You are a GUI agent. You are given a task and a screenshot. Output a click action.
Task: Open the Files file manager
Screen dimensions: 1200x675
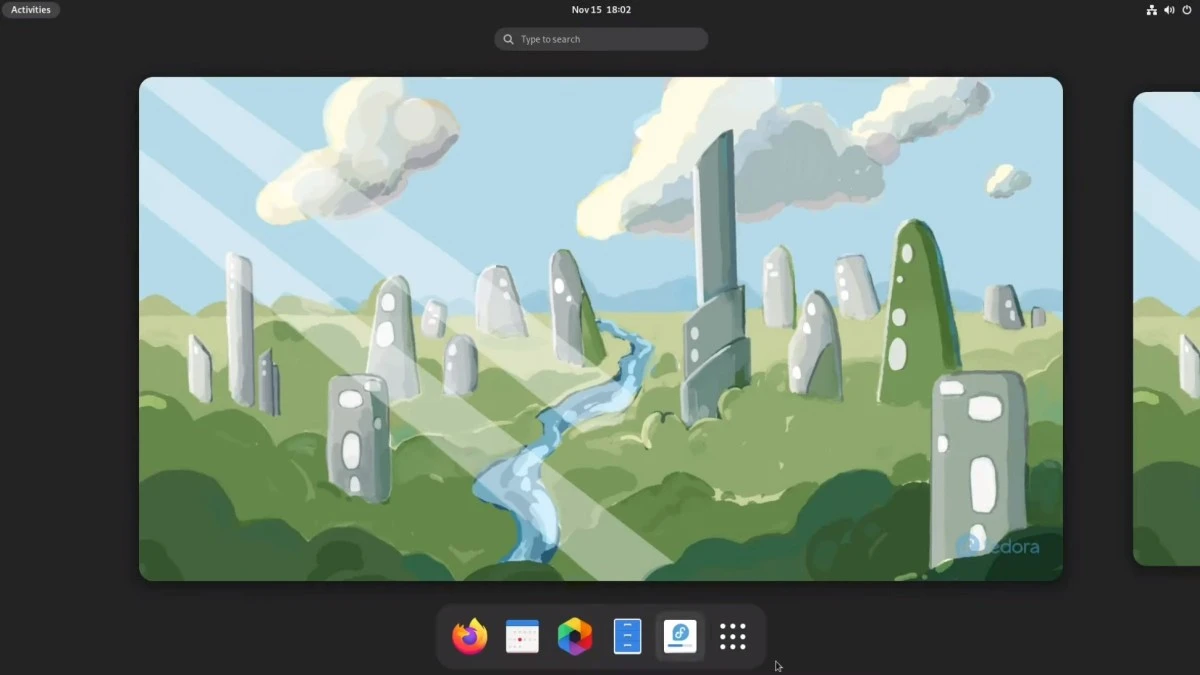click(x=627, y=636)
